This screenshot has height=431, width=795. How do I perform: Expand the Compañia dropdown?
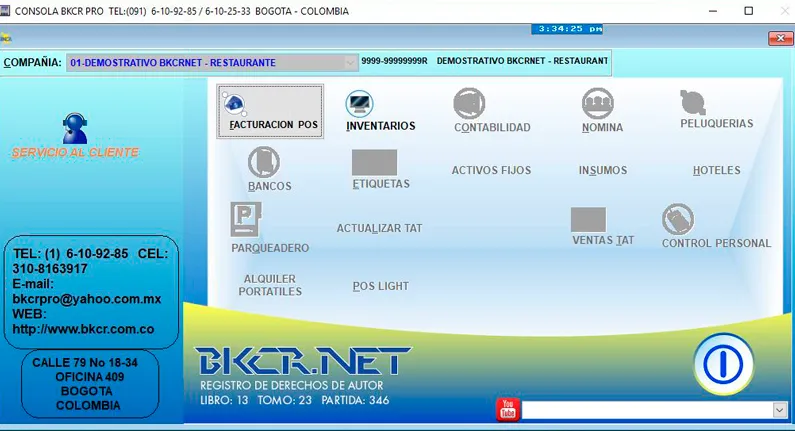(x=350, y=62)
